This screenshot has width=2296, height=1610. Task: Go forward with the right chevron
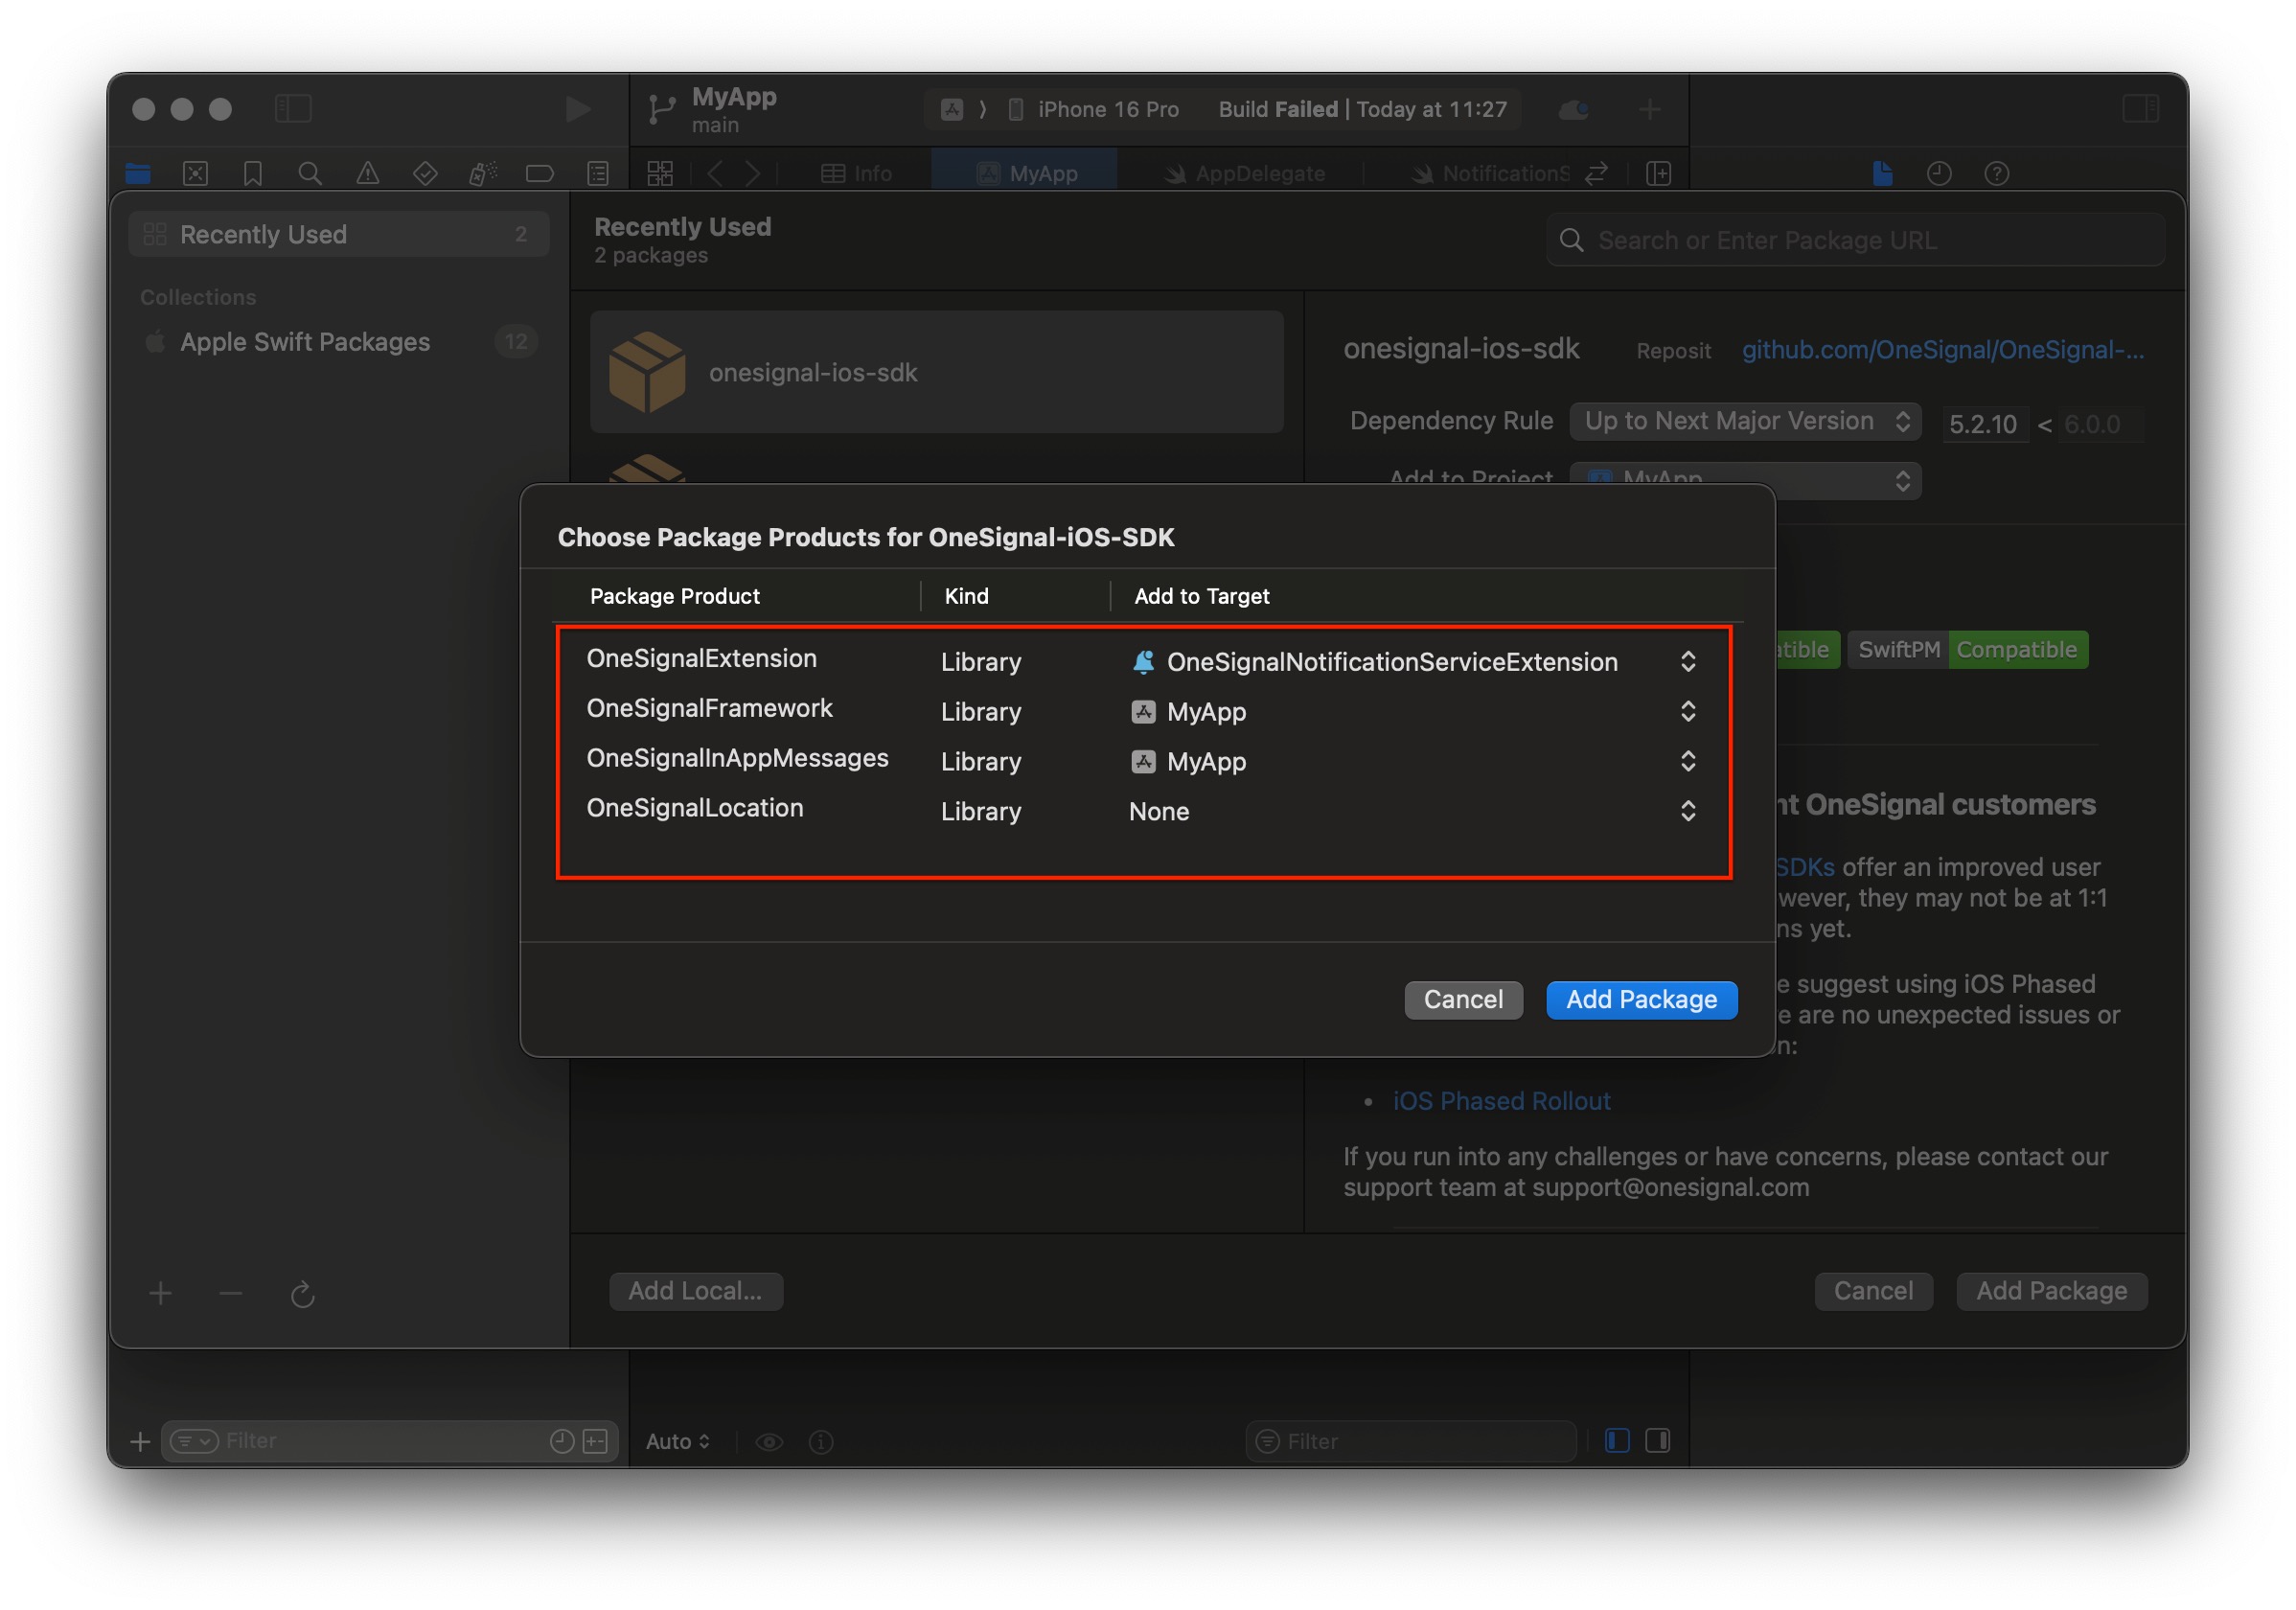(x=752, y=173)
